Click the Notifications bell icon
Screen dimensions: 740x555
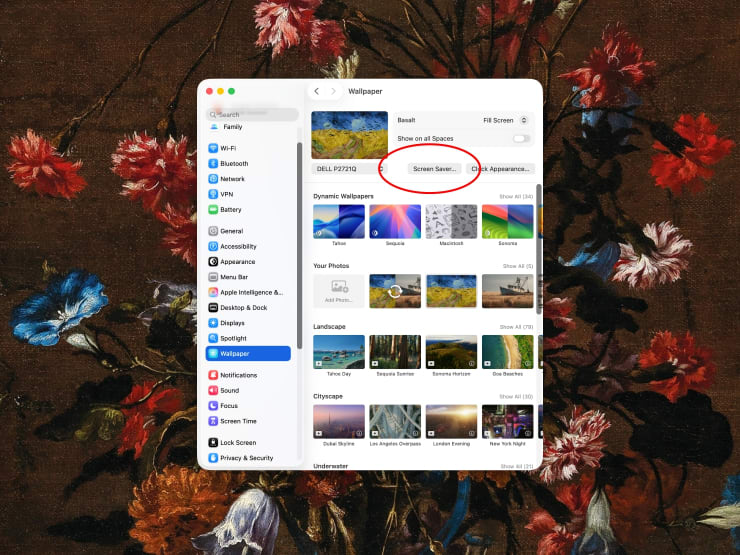[x=213, y=375]
